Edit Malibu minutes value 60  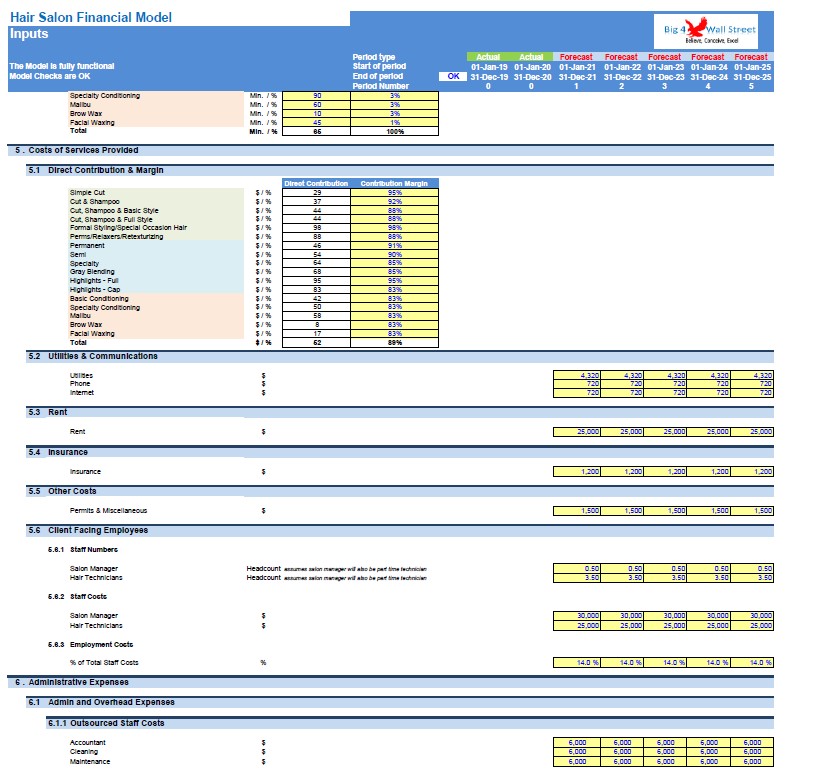pos(316,105)
